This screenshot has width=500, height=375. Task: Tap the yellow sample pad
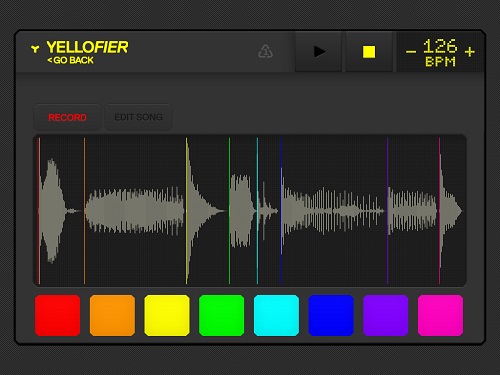point(167,315)
